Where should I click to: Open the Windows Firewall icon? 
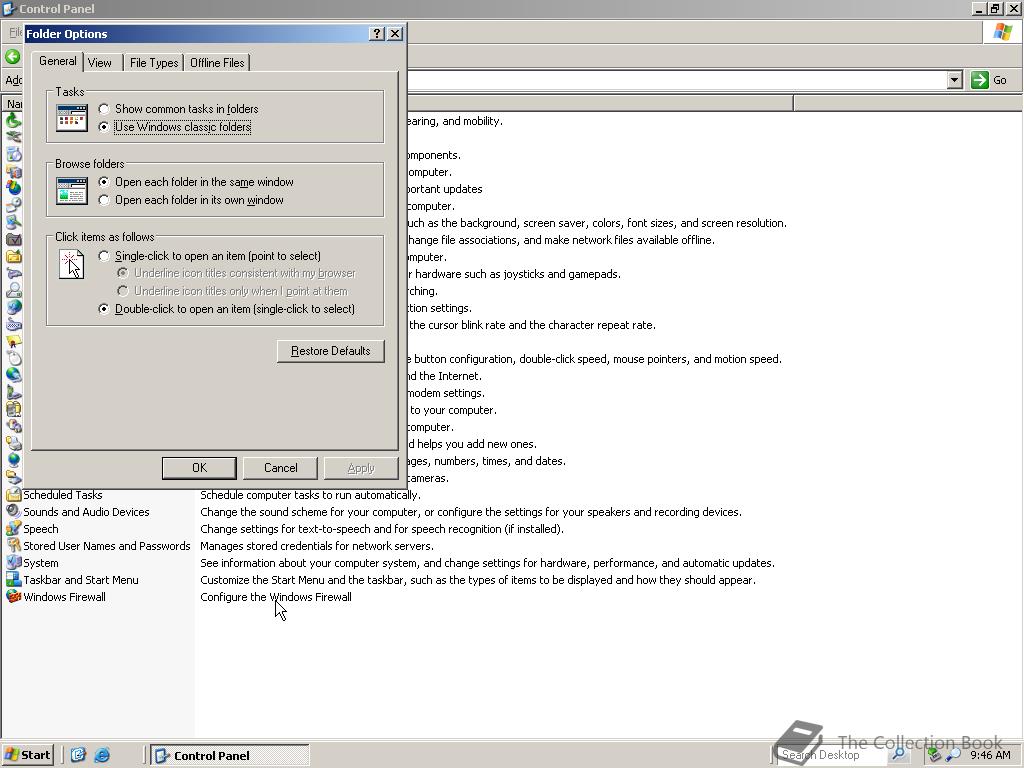point(13,597)
